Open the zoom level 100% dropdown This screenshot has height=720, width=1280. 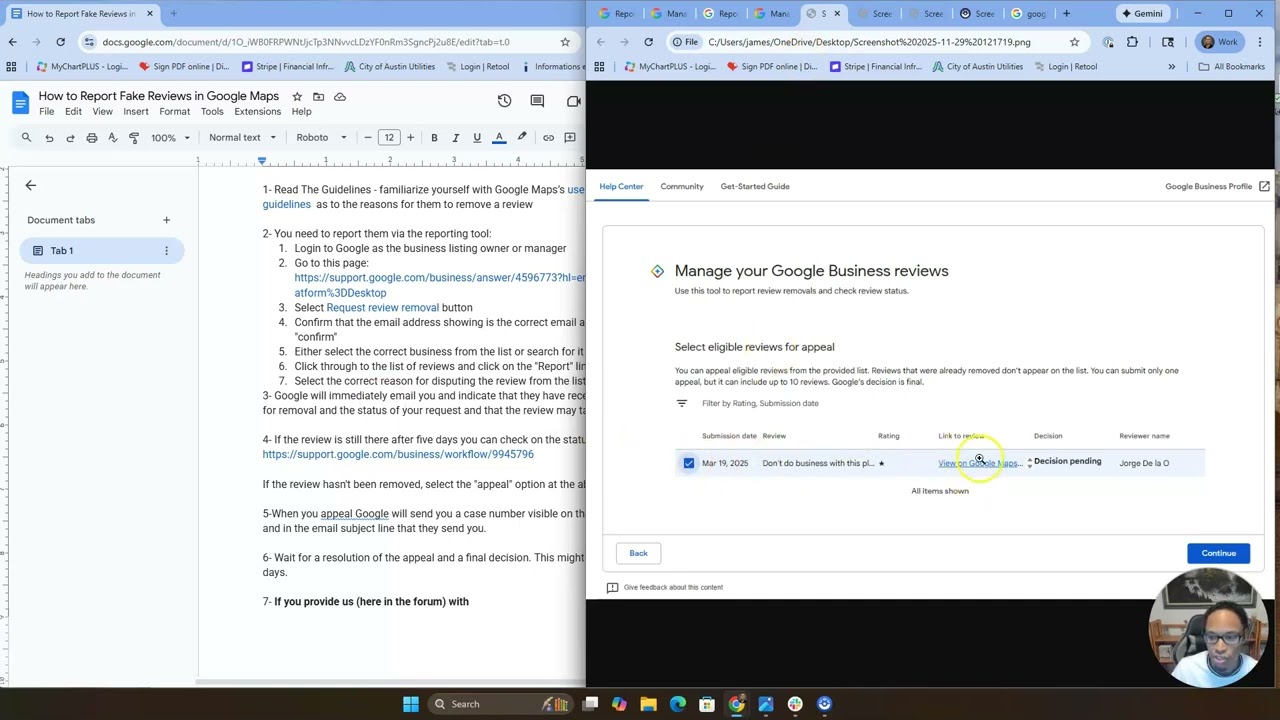click(x=169, y=138)
